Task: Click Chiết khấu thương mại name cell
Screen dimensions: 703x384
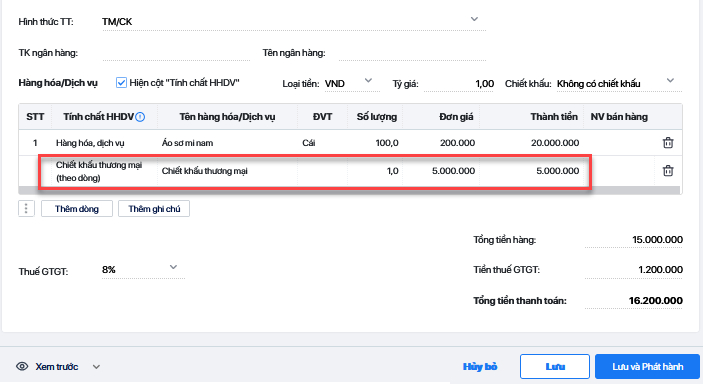Action: tap(227, 171)
